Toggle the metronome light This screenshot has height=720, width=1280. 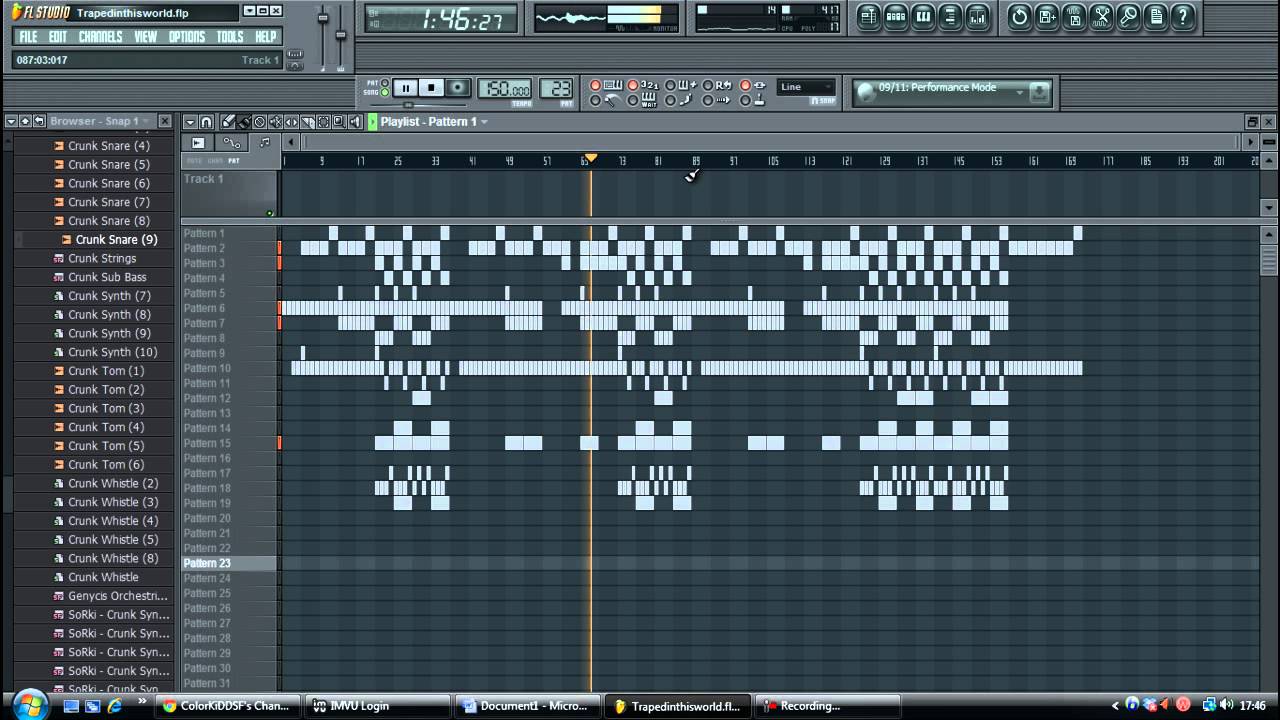(595, 100)
